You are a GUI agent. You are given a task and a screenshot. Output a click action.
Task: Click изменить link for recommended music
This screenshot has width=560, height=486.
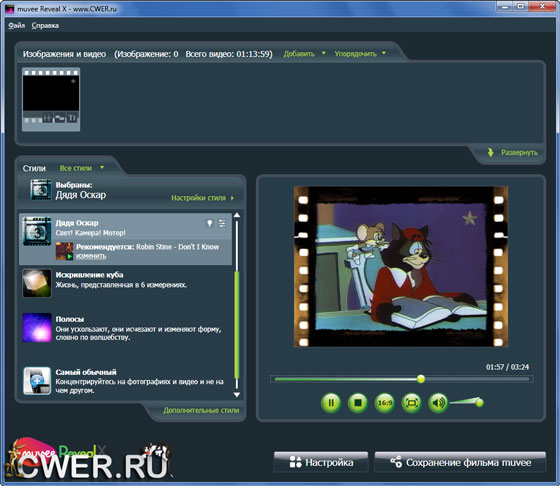[x=91, y=256]
